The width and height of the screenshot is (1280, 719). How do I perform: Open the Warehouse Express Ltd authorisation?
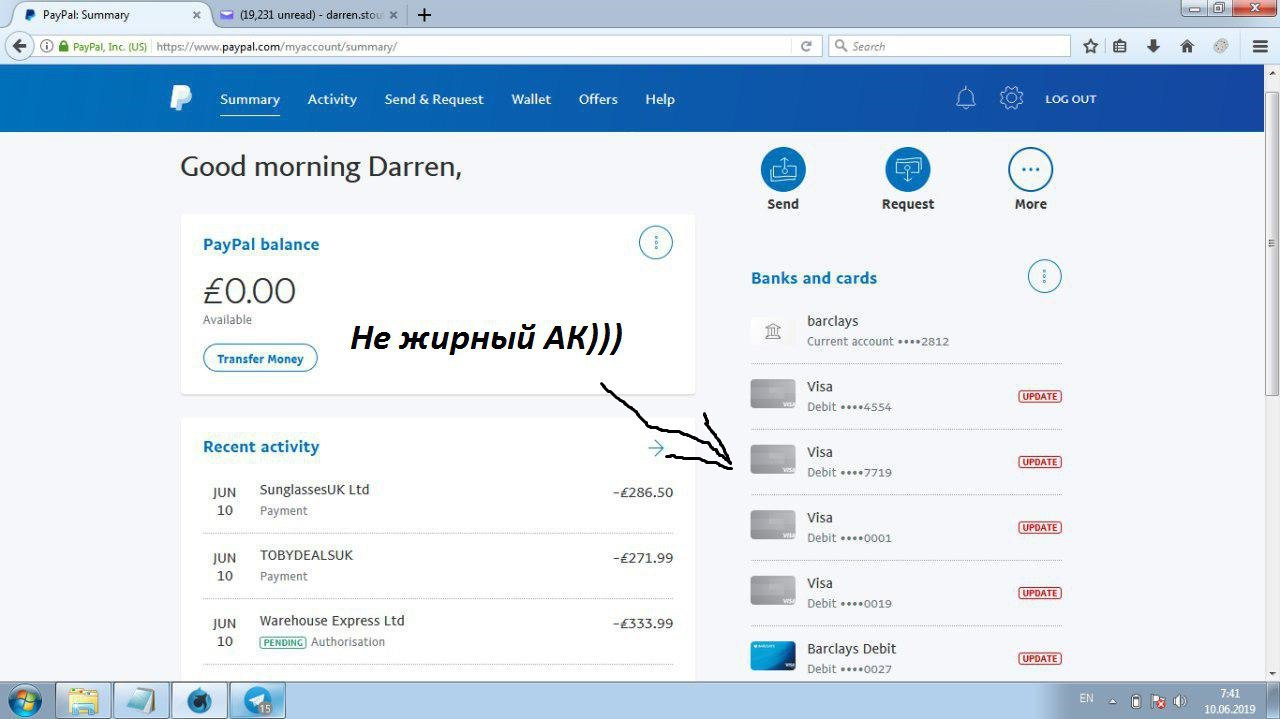coord(438,631)
